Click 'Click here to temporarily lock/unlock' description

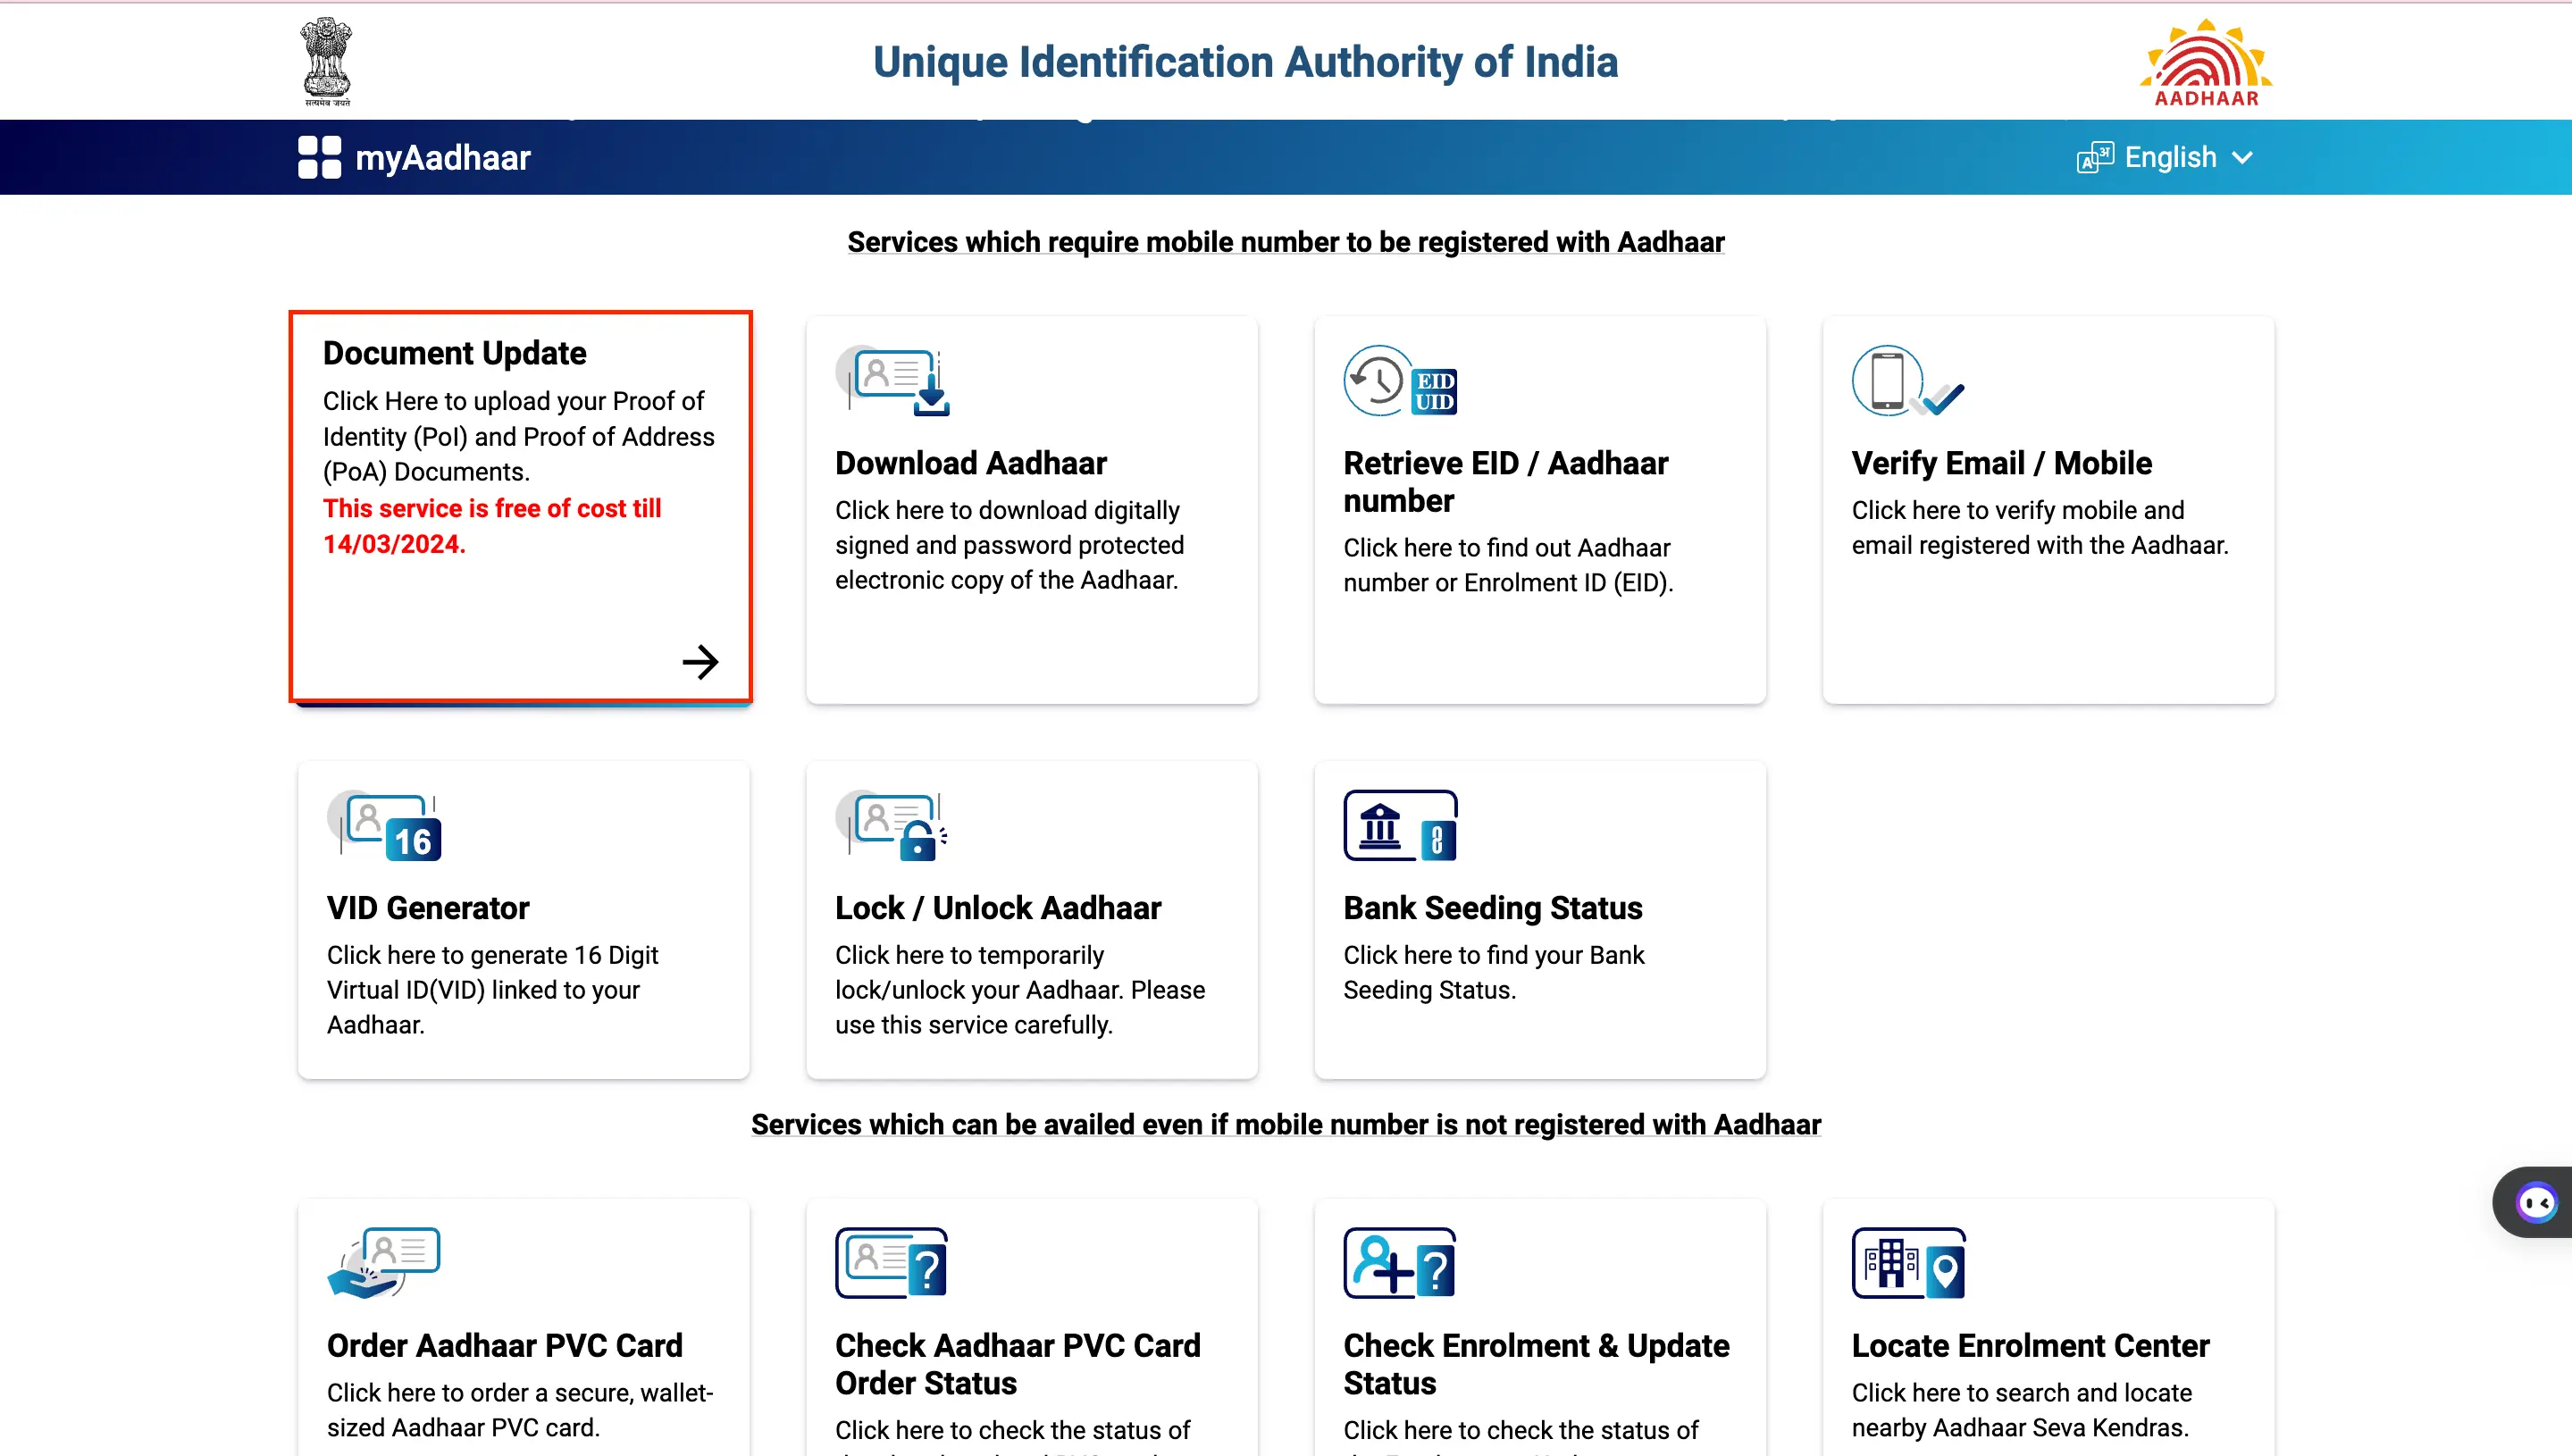1020,990
